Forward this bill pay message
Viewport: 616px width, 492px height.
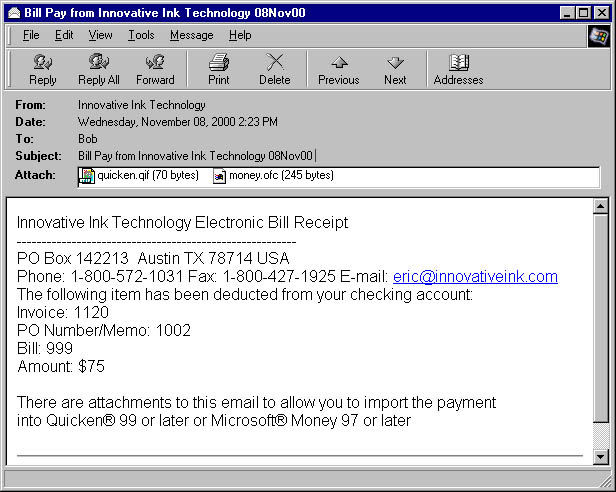[155, 69]
